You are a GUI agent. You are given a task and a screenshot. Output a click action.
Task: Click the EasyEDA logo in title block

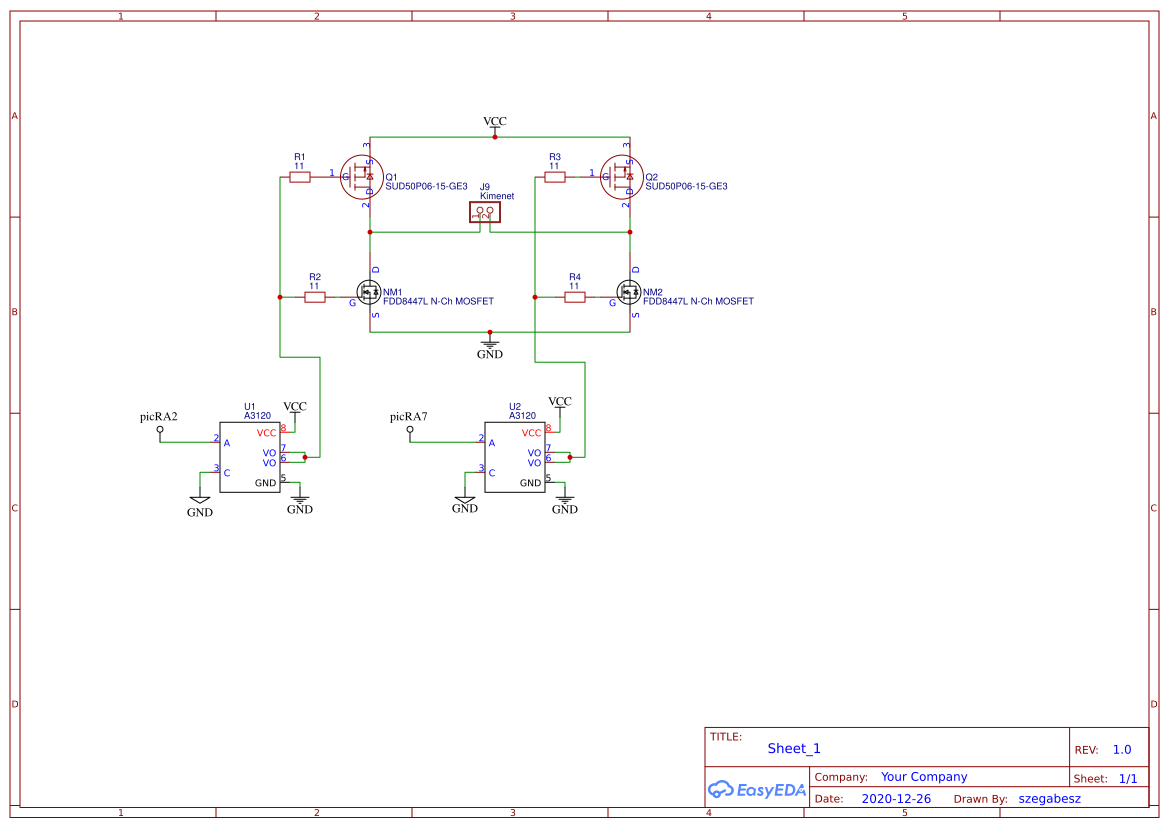(757, 790)
